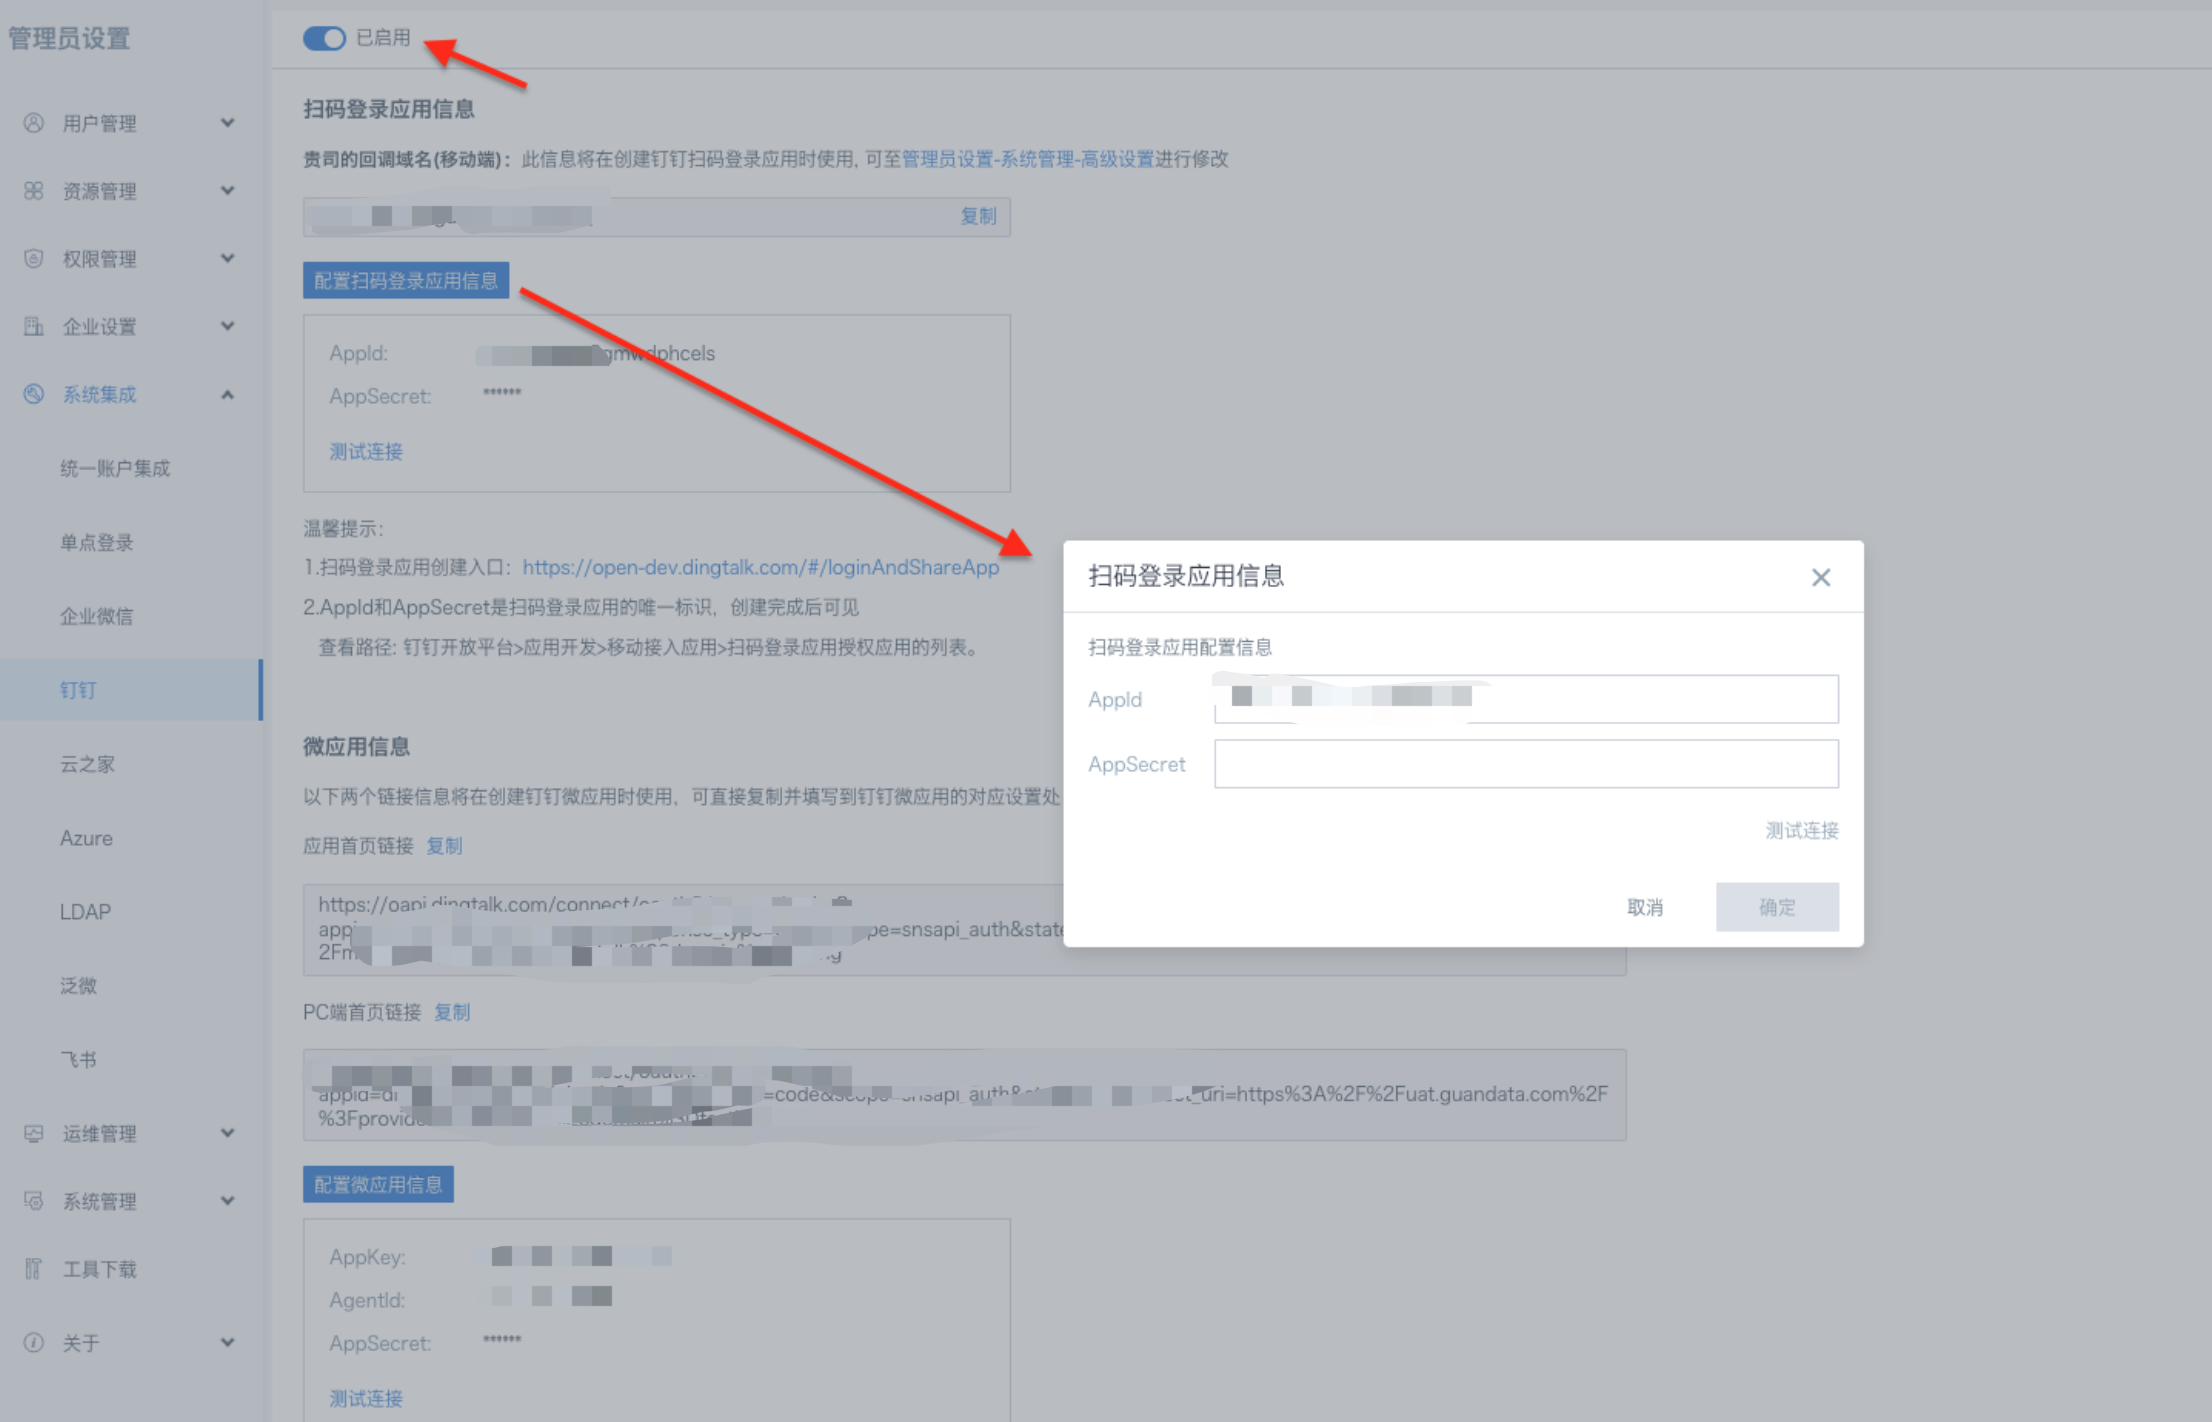The image size is (2212, 1422).
Task: Expand the 关于 menu chevron
Action: tap(228, 1343)
